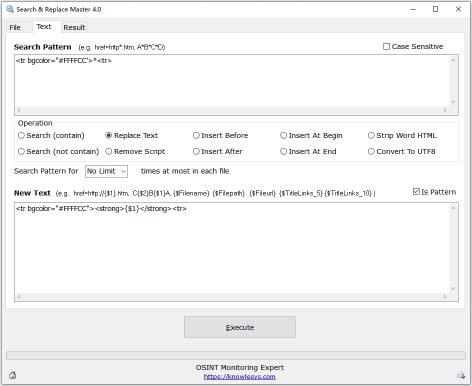This screenshot has height=386, width=472.
Task: Click the Search & Replace Master title icon
Action: click(10, 9)
